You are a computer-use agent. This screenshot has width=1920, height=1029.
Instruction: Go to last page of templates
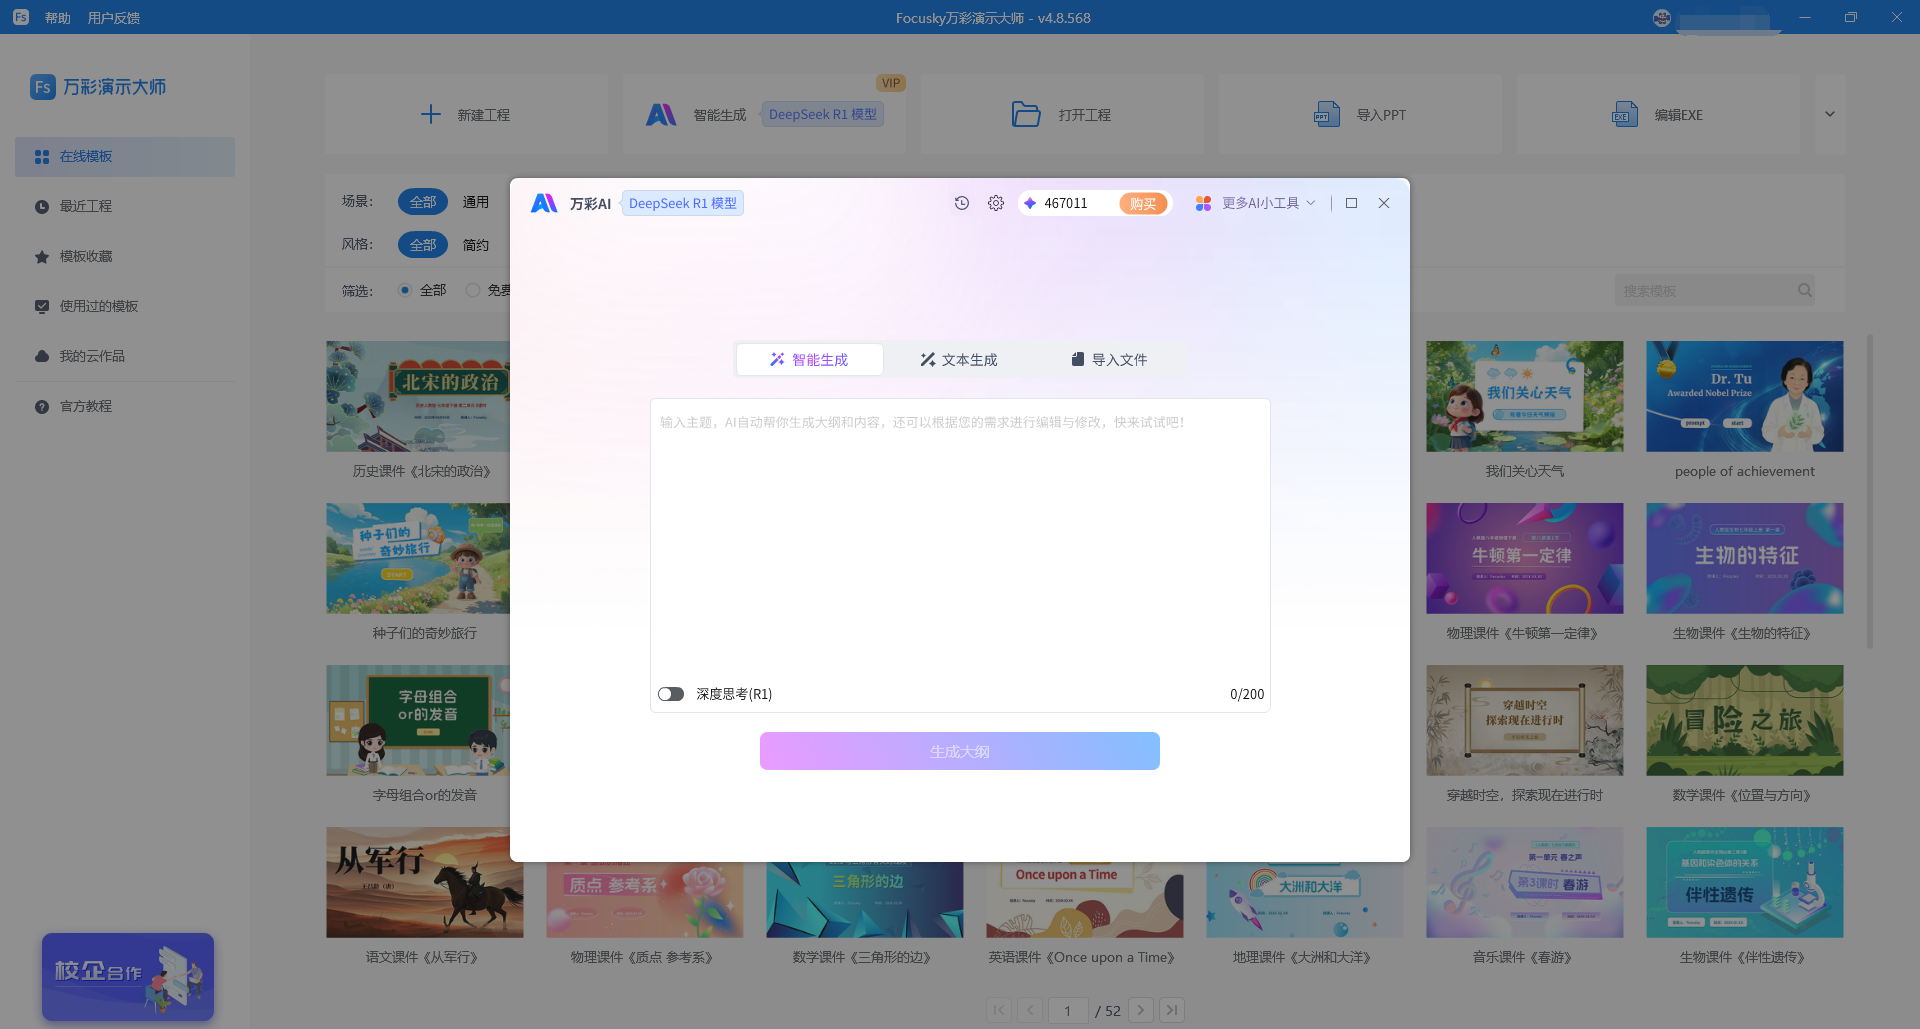[1172, 1010]
